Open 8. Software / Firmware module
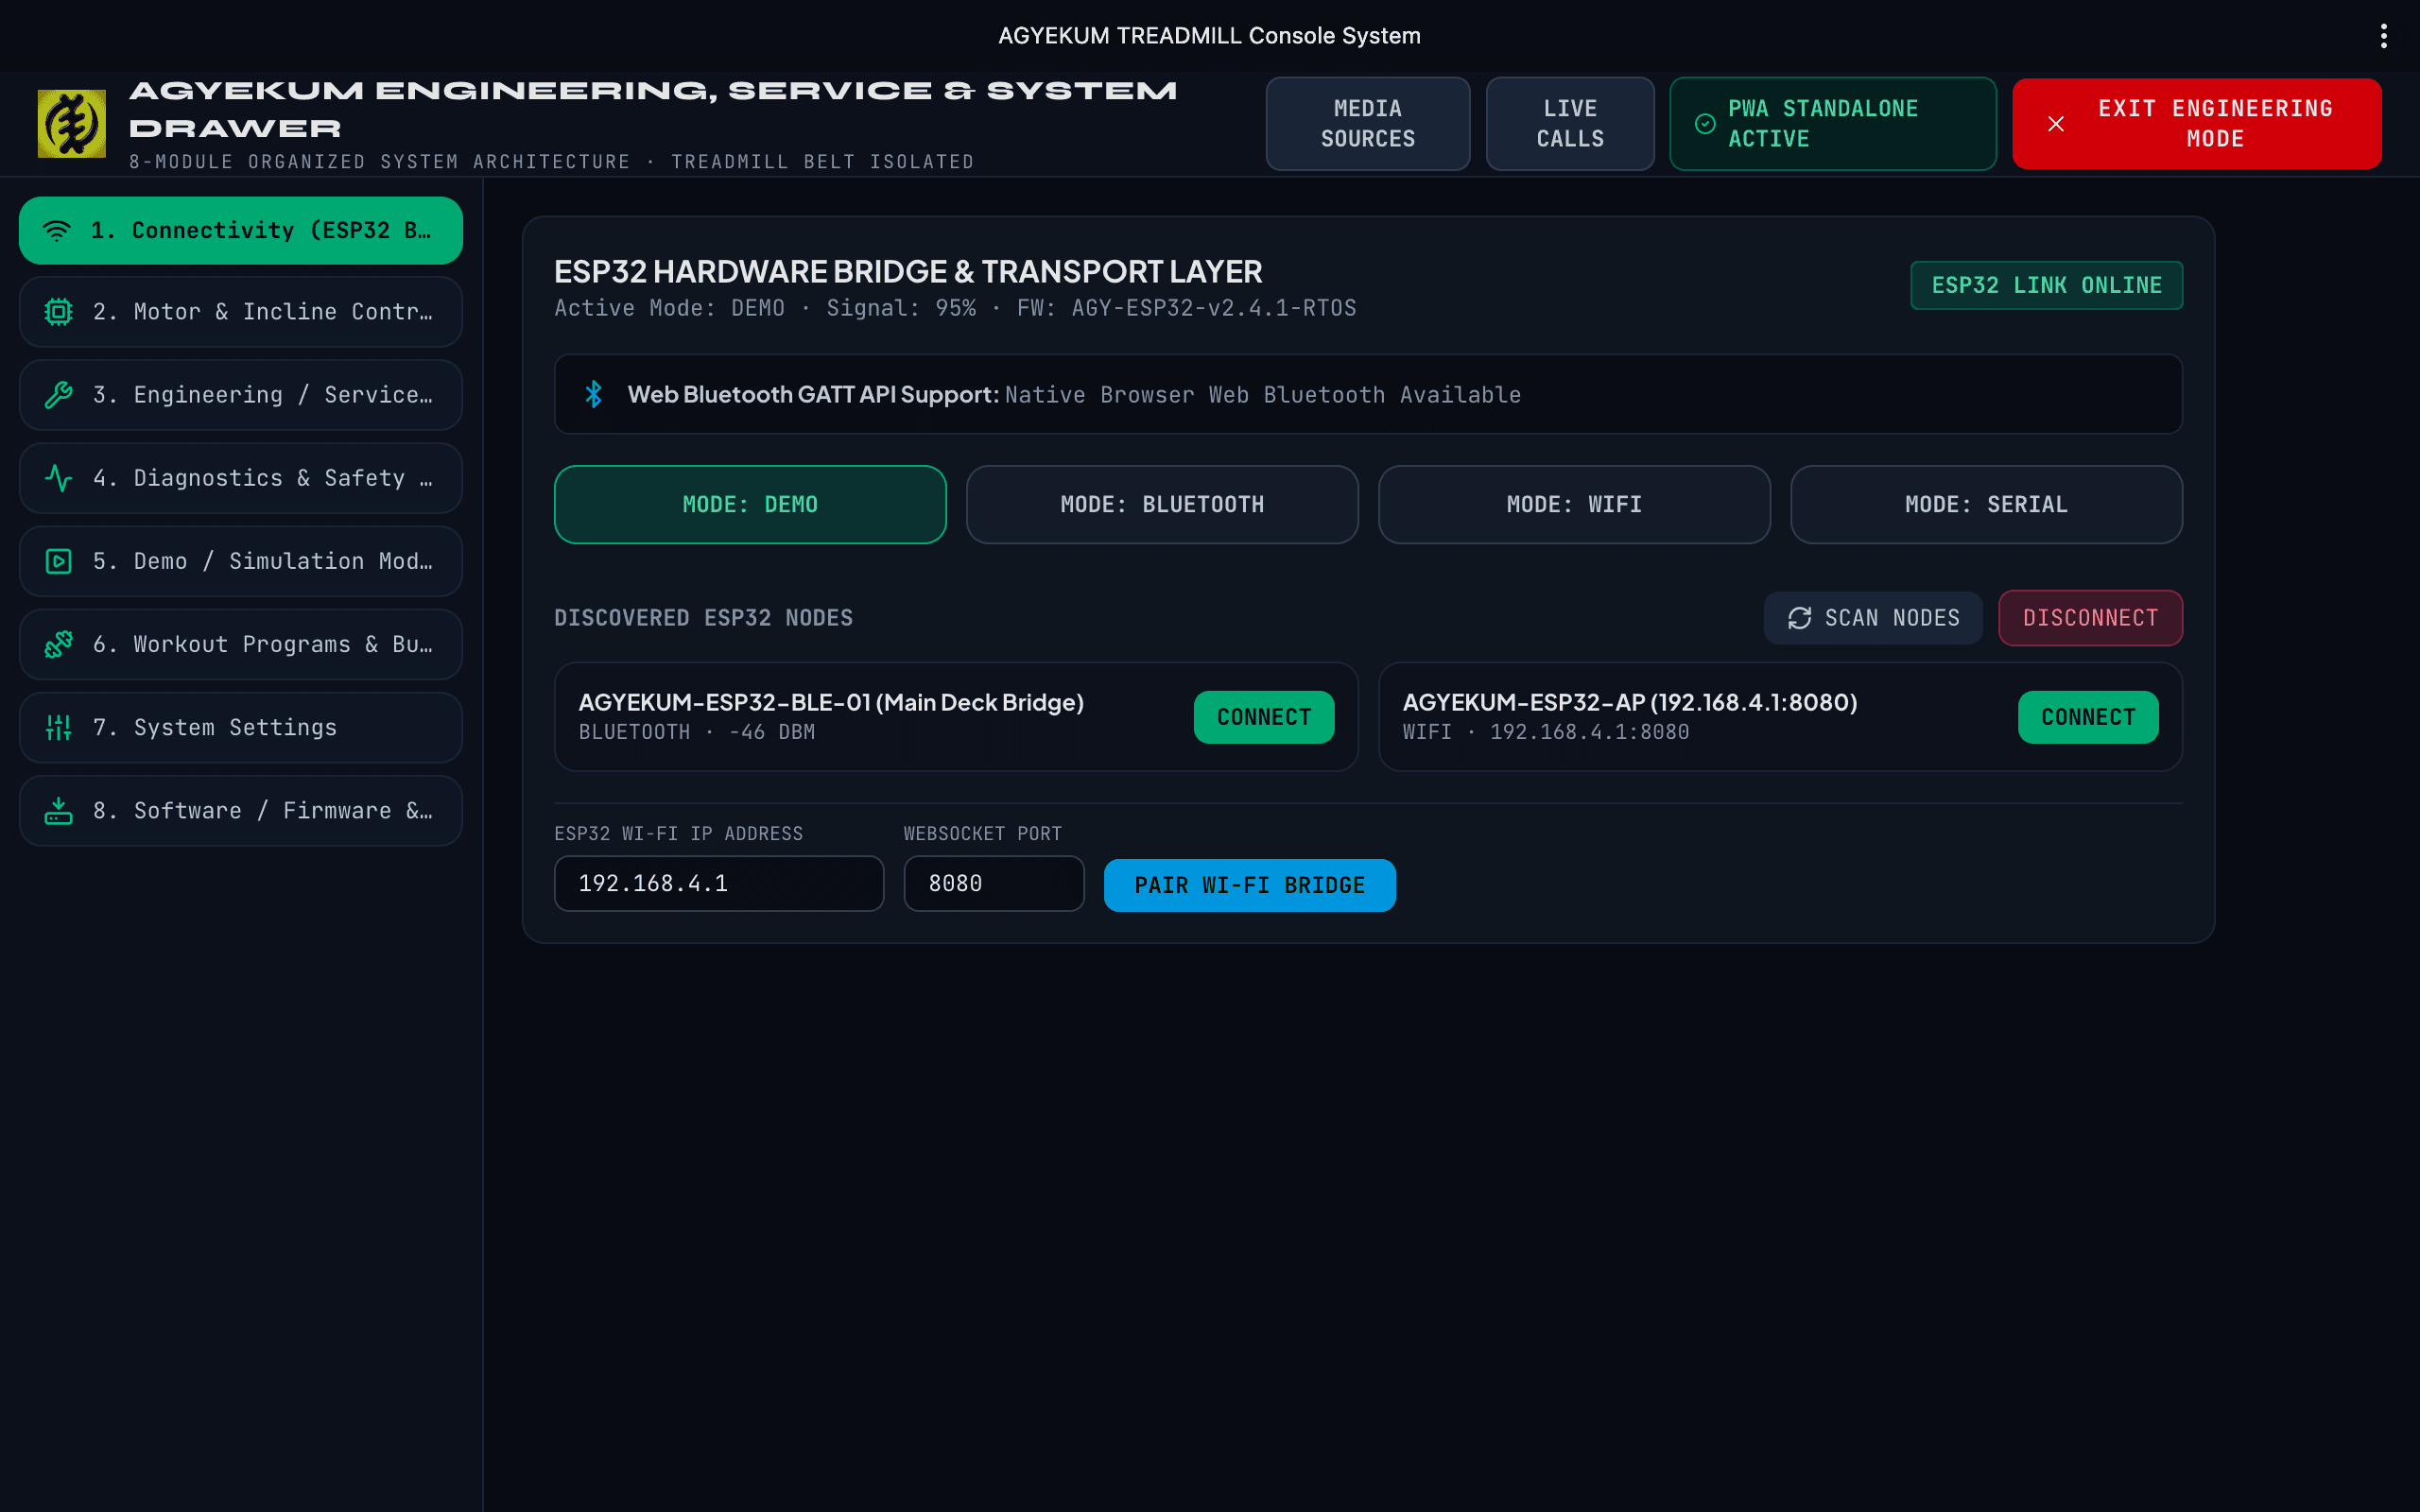The width and height of the screenshot is (2420, 1512). [x=241, y=810]
